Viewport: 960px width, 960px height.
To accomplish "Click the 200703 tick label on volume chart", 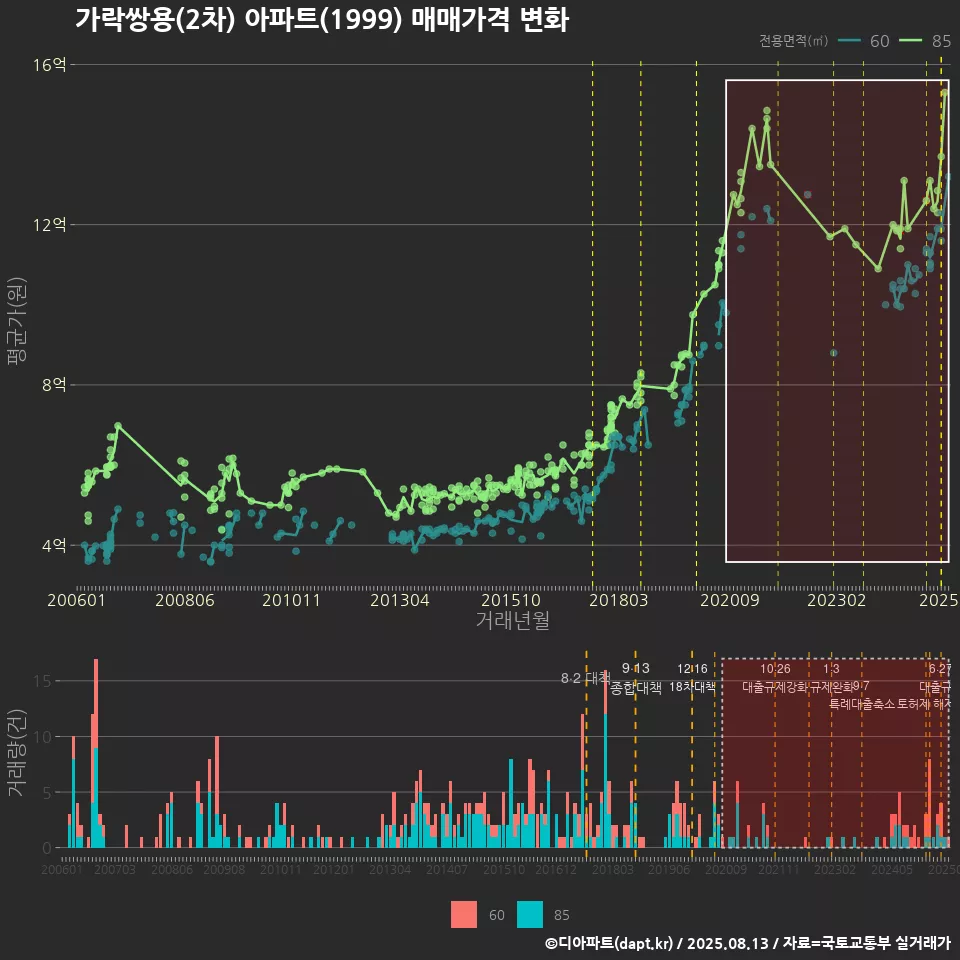I will coord(115,869).
